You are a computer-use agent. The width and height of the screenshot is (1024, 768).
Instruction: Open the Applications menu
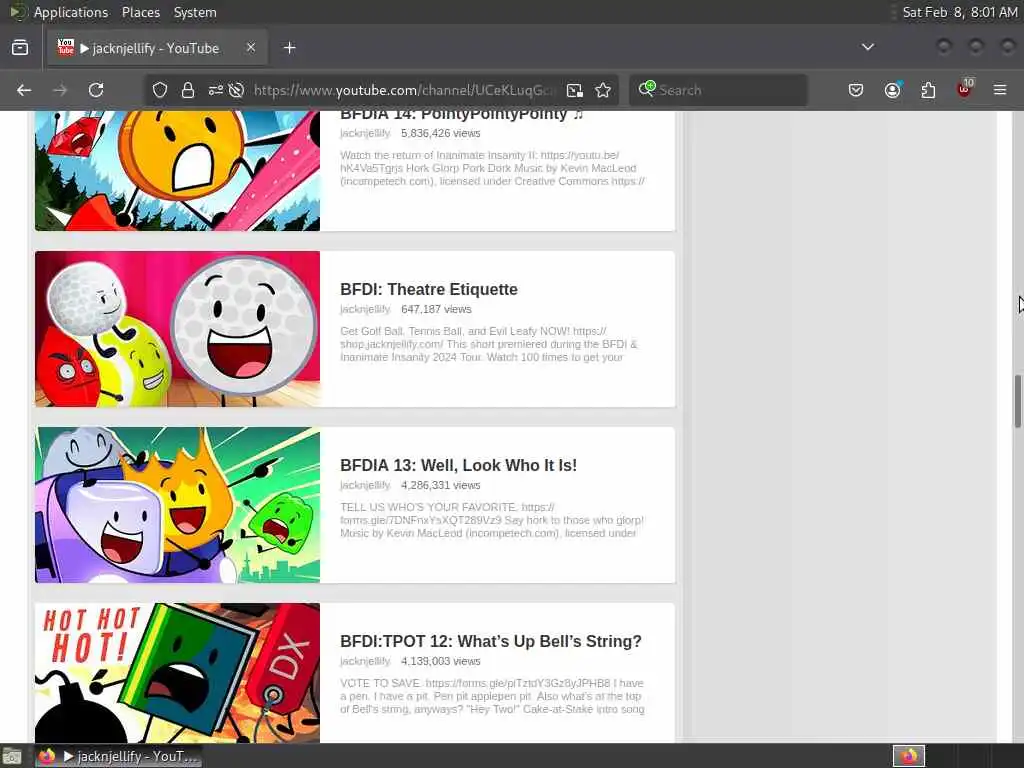pyautogui.click(x=71, y=12)
